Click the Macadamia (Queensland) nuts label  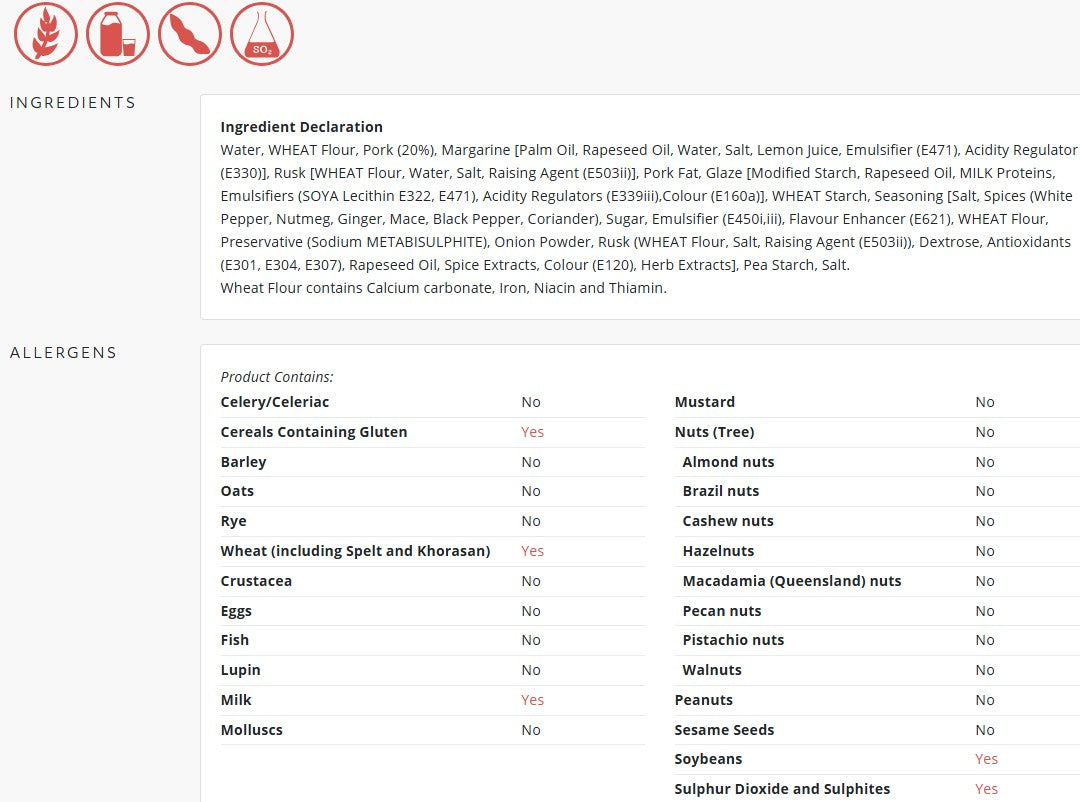tap(792, 581)
